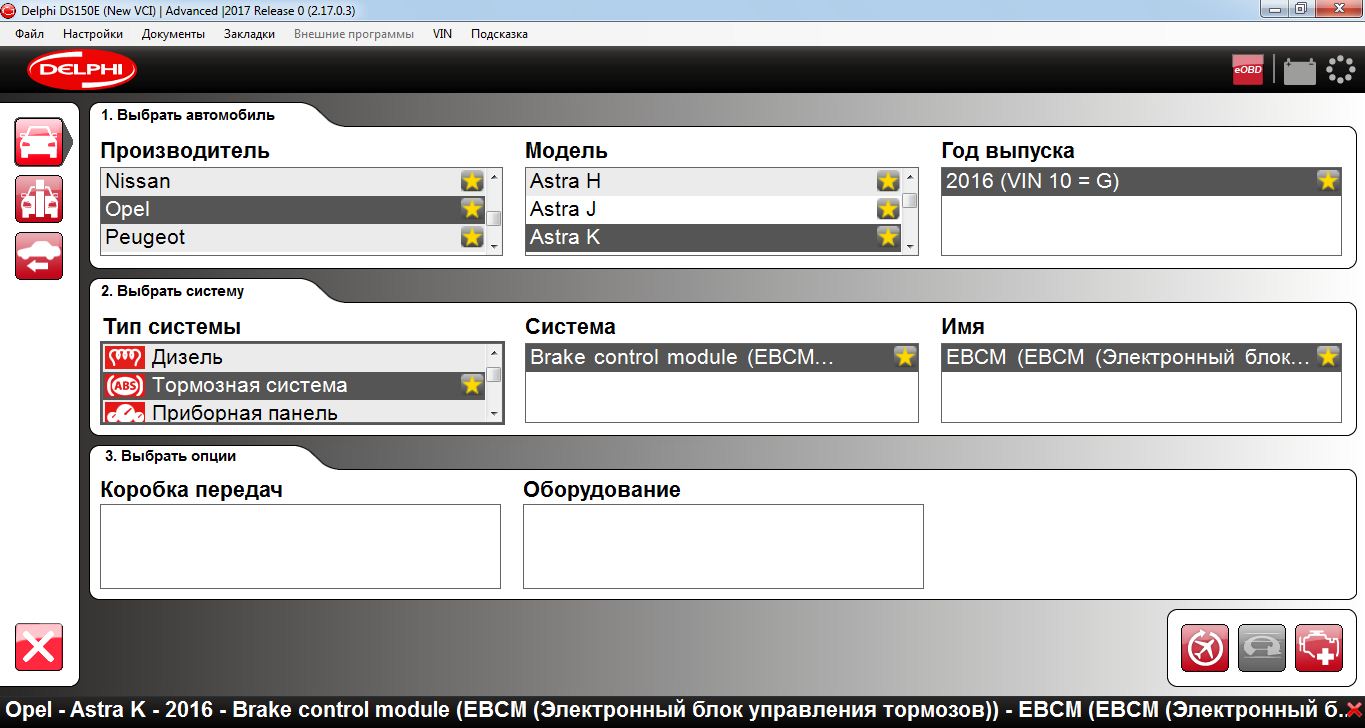Select Дизель system type
1365x728 pixels.
coord(293,357)
